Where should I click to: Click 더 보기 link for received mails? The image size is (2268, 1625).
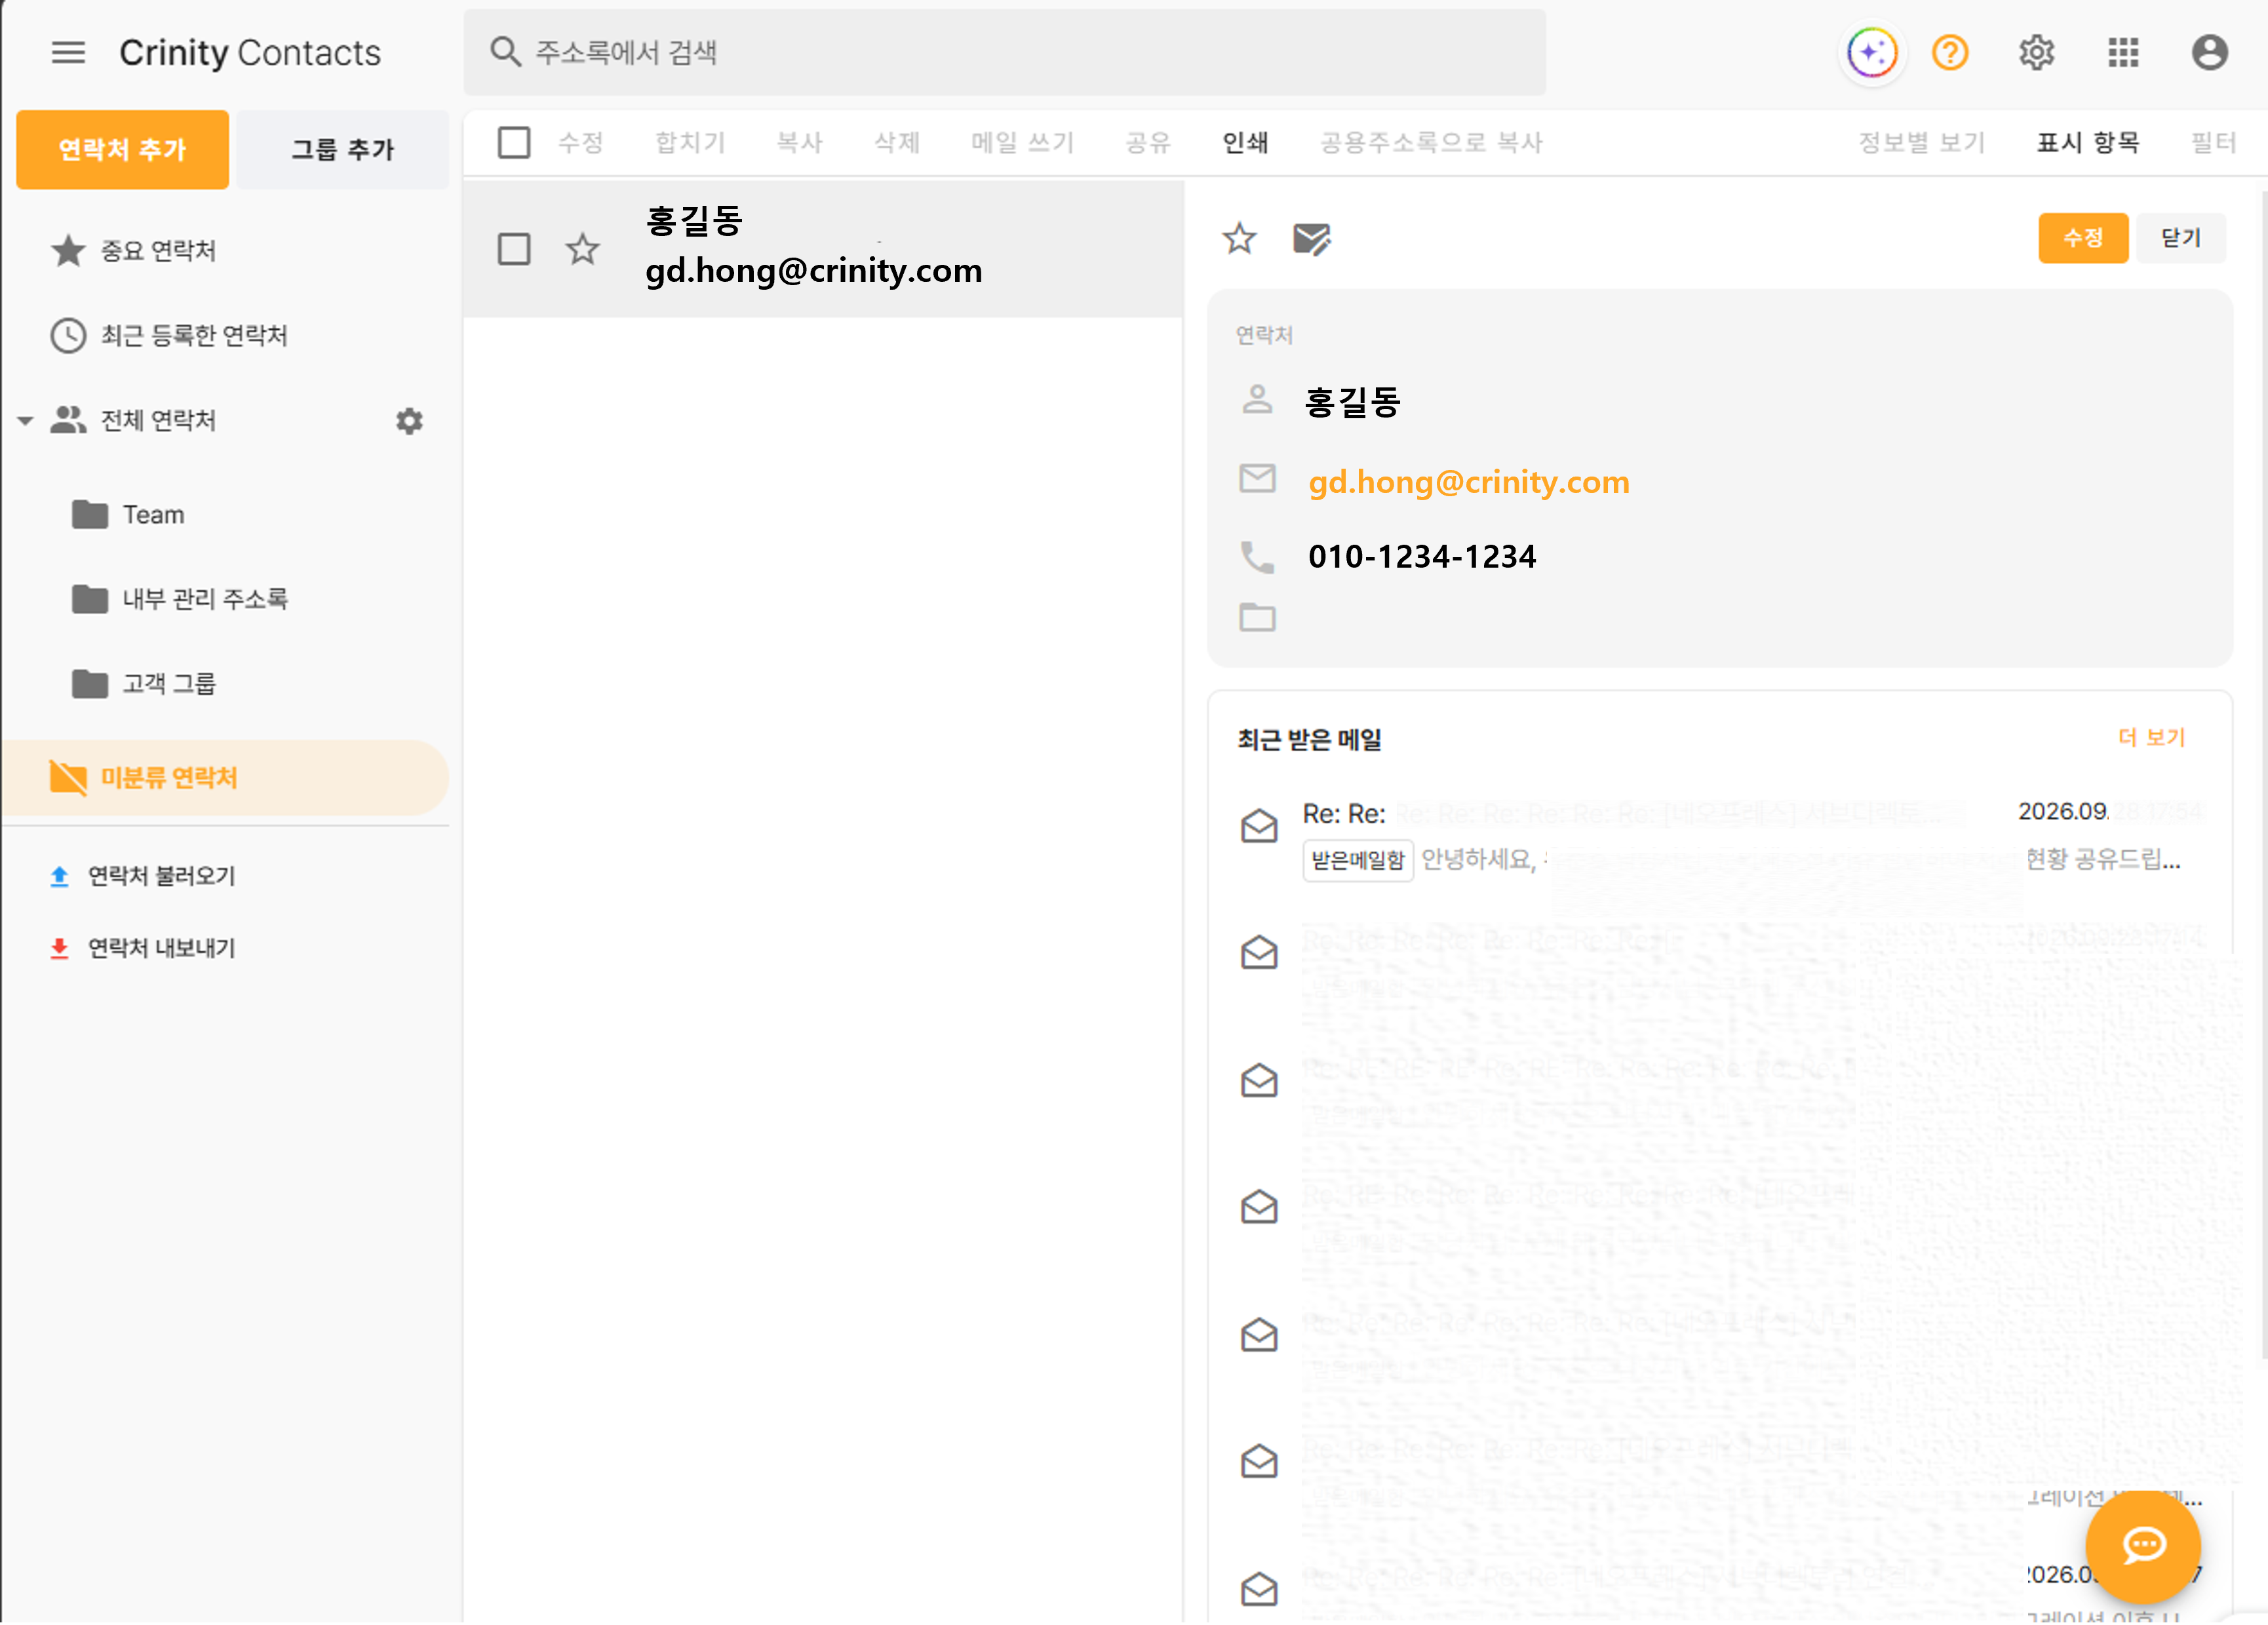pos(2151,737)
